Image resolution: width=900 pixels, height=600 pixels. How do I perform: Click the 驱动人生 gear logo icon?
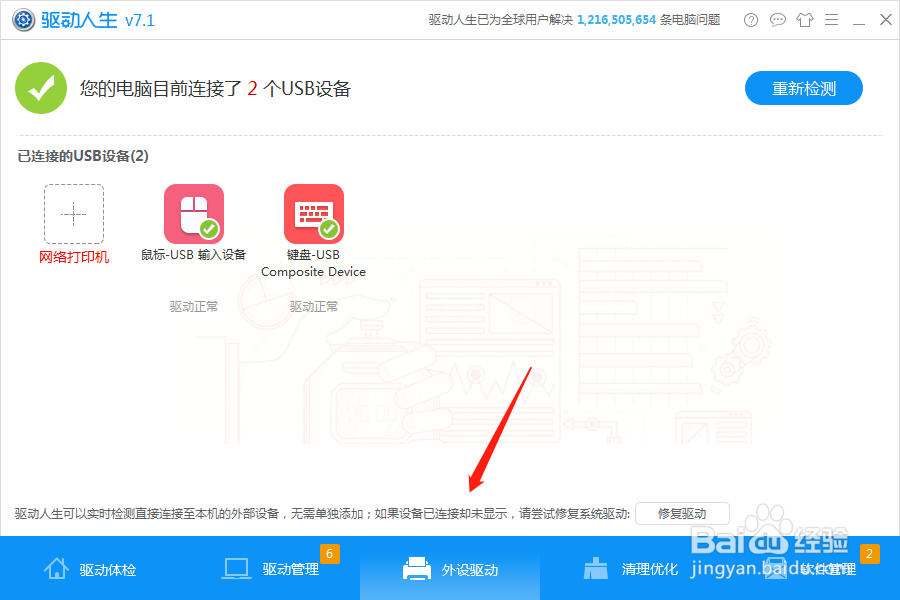tap(24, 20)
